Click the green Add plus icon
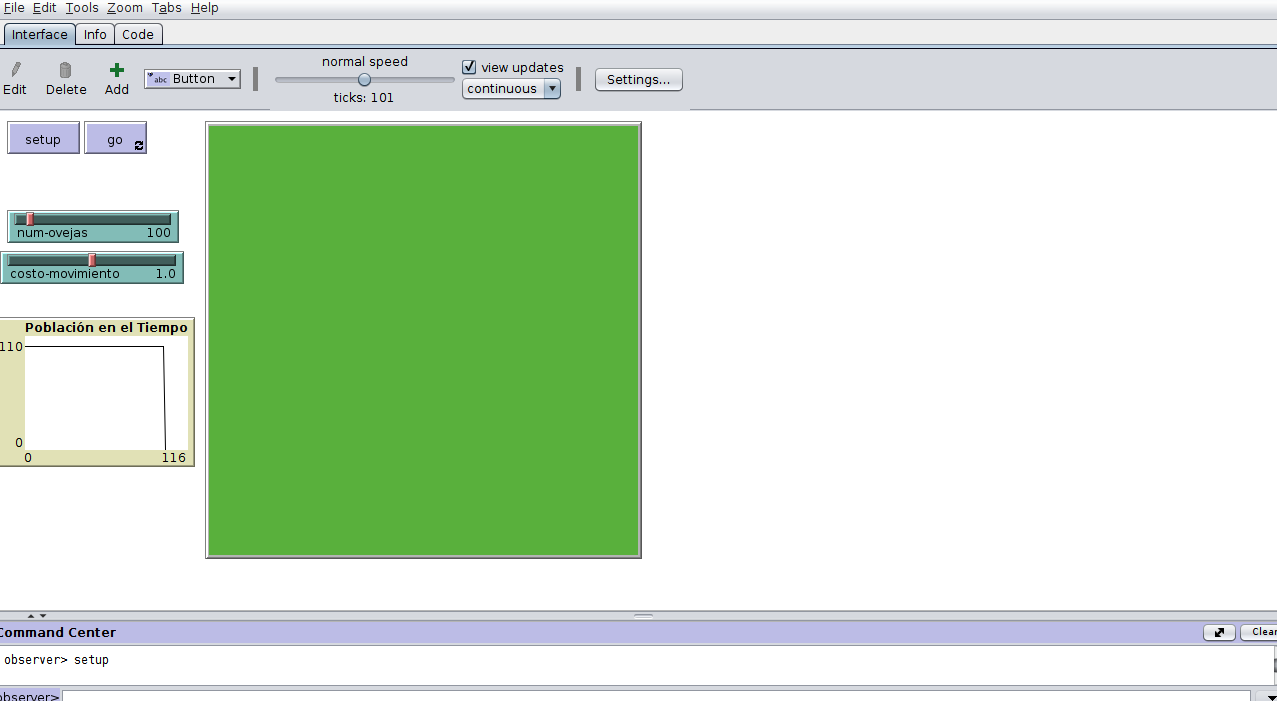Screen dimensions: 1277x701 [x=117, y=70]
